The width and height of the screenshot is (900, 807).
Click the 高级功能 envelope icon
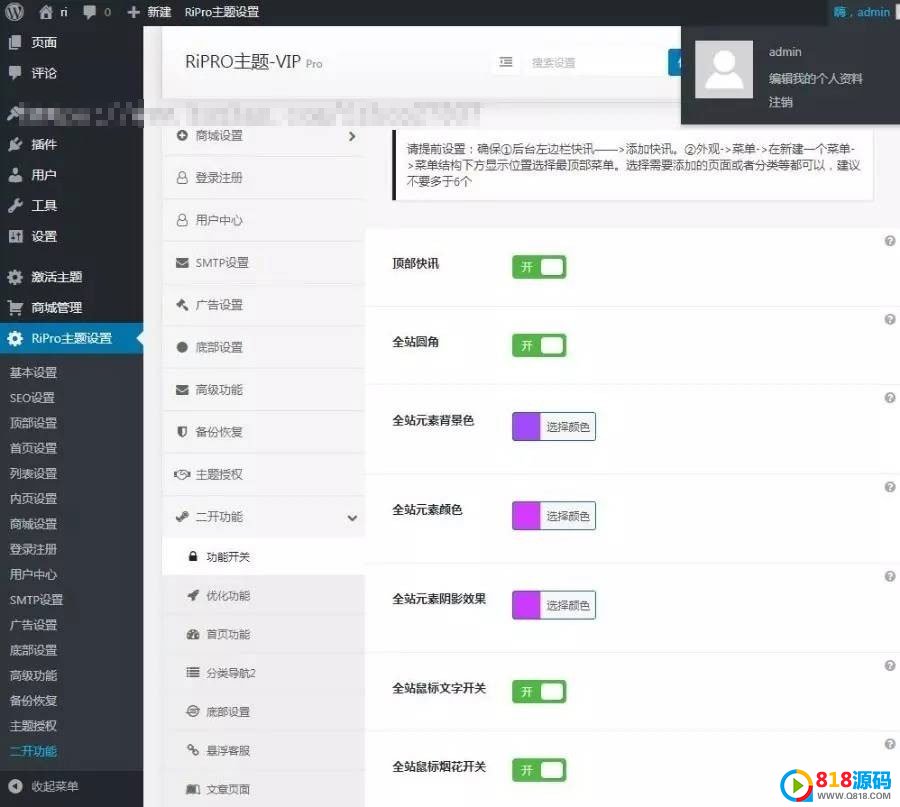(182, 390)
